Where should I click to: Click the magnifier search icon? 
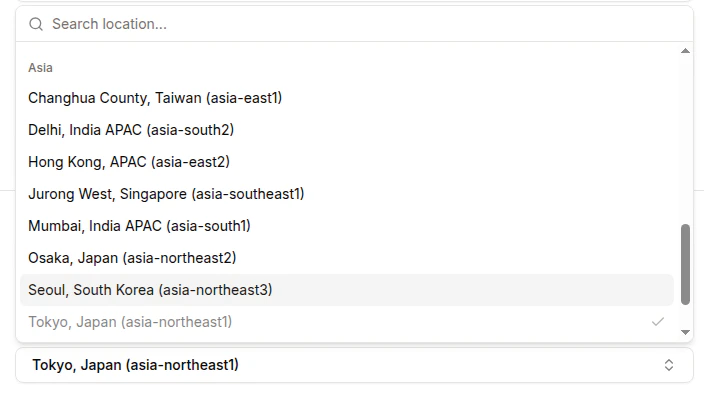click(36, 24)
